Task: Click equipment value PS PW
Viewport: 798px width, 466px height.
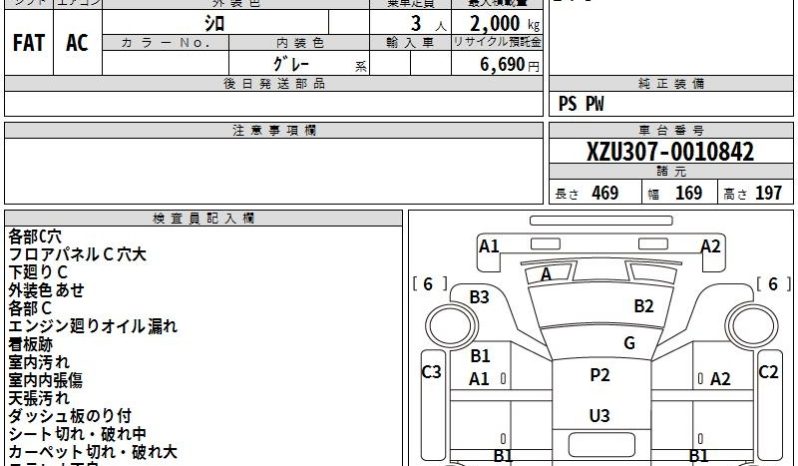Action: [x=581, y=104]
